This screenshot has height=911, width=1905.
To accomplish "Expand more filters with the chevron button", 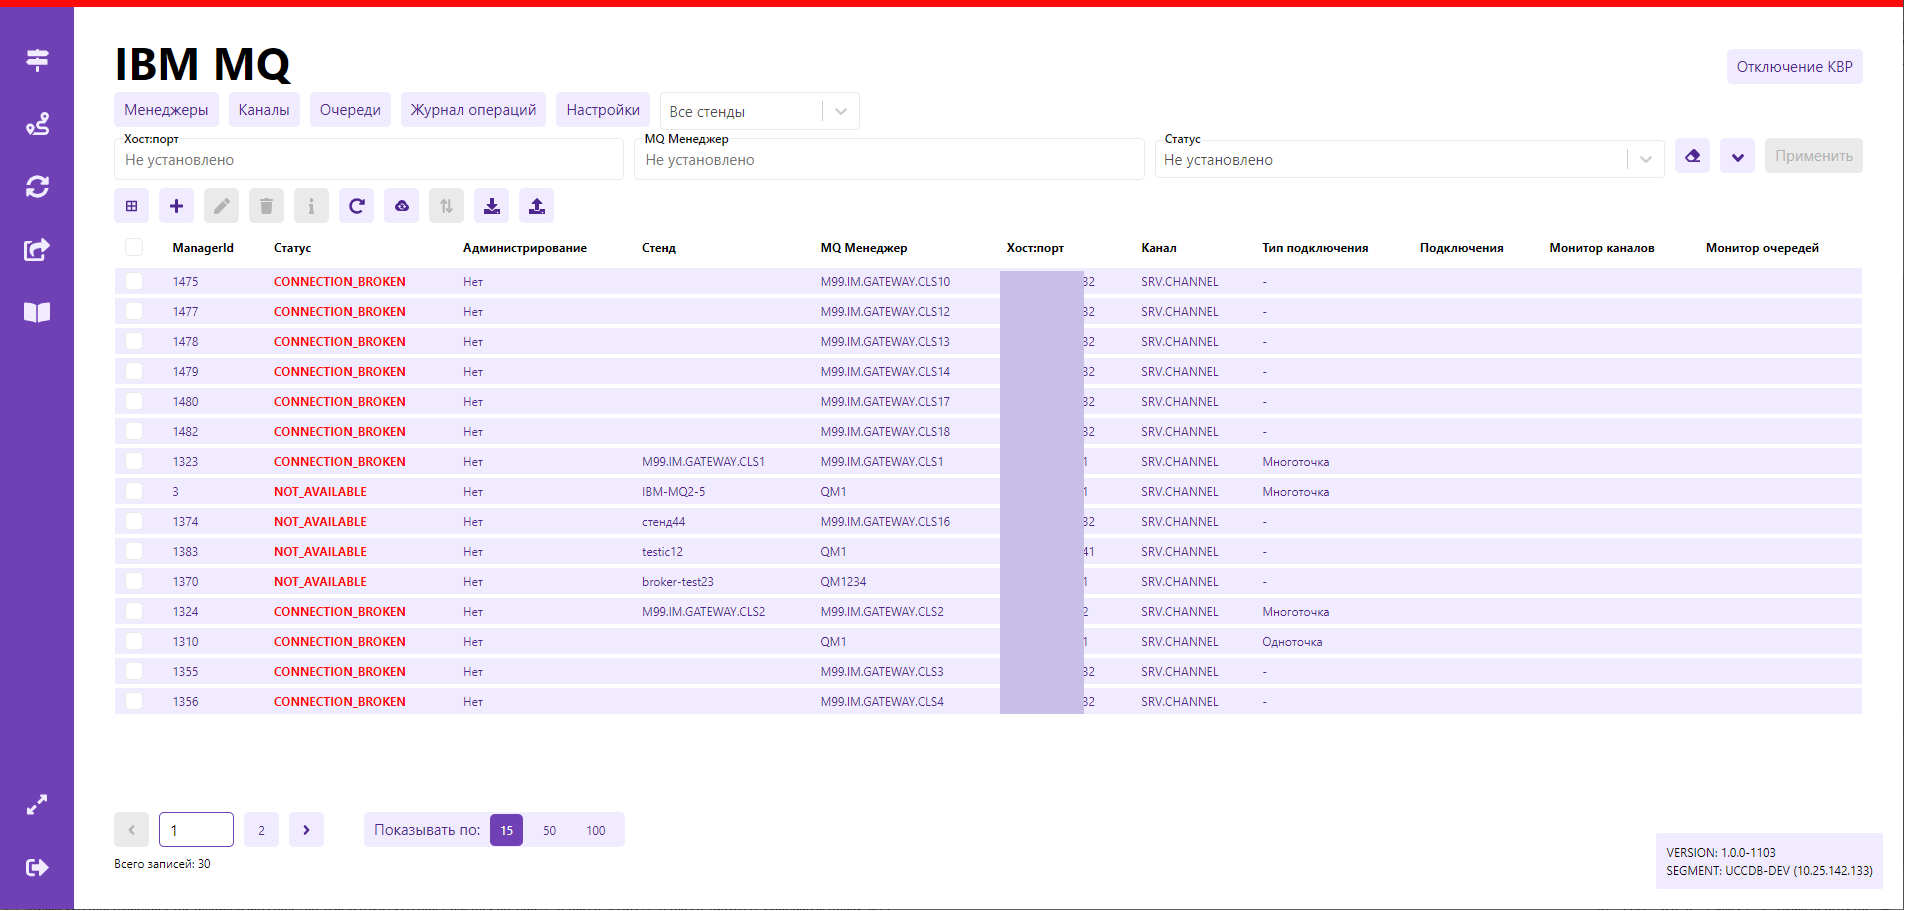I will tap(1737, 156).
